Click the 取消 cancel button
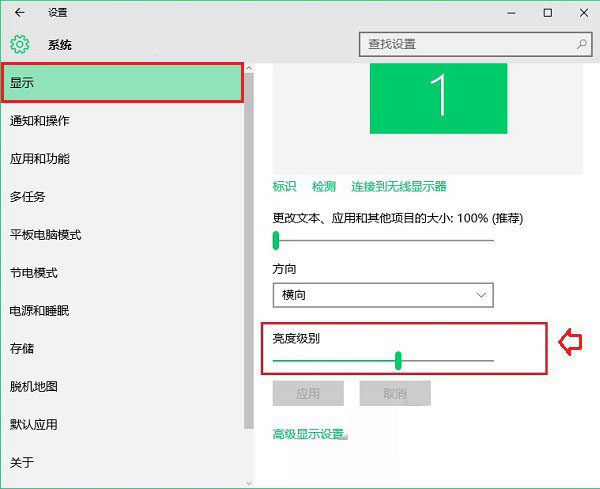The image size is (600, 489). pyautogui.click(x=395, y=393)
